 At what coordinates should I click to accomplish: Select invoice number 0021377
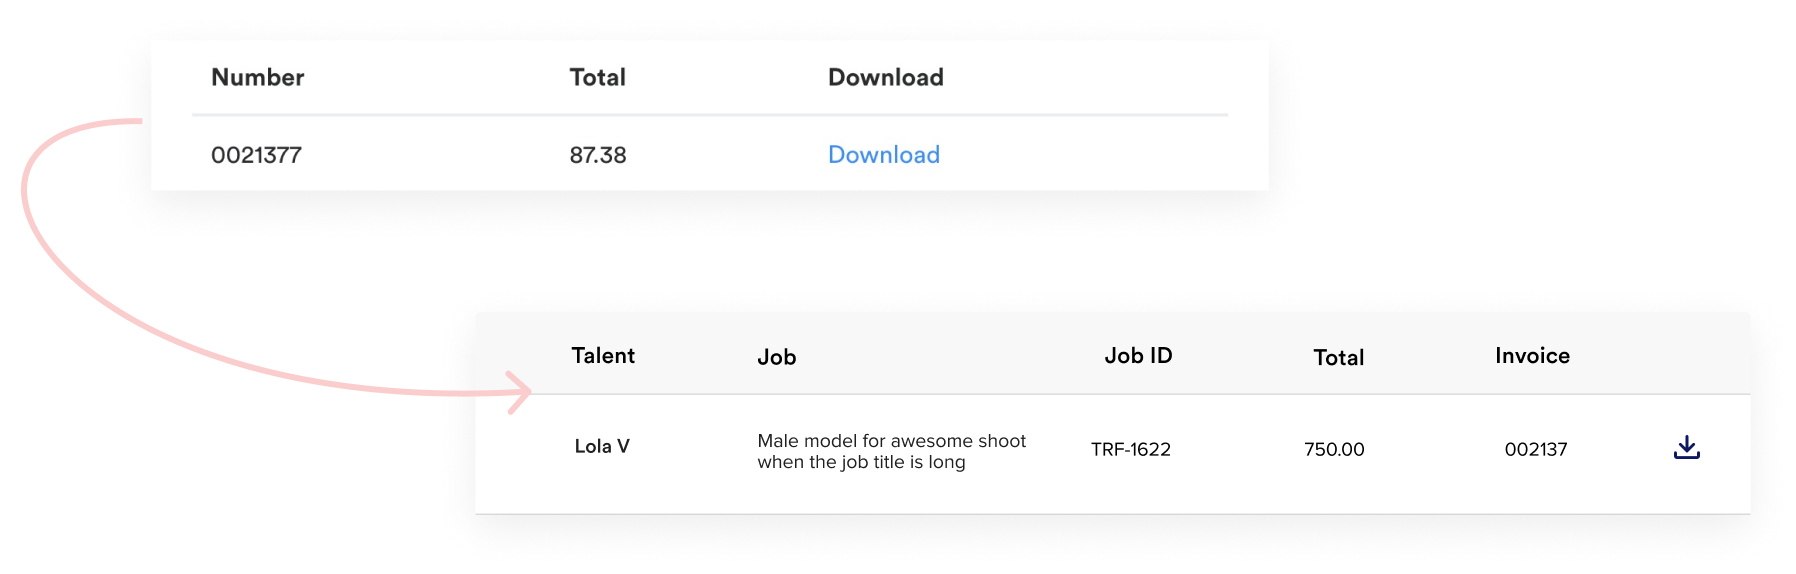(256, 155)
